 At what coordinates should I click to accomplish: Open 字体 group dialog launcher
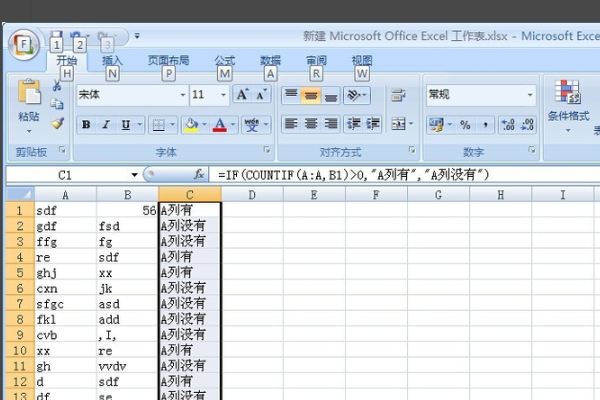[267, 150]
